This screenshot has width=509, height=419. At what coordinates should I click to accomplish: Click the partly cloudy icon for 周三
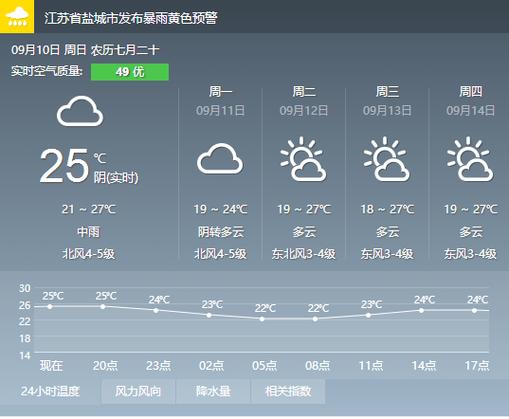click(387, 159)
